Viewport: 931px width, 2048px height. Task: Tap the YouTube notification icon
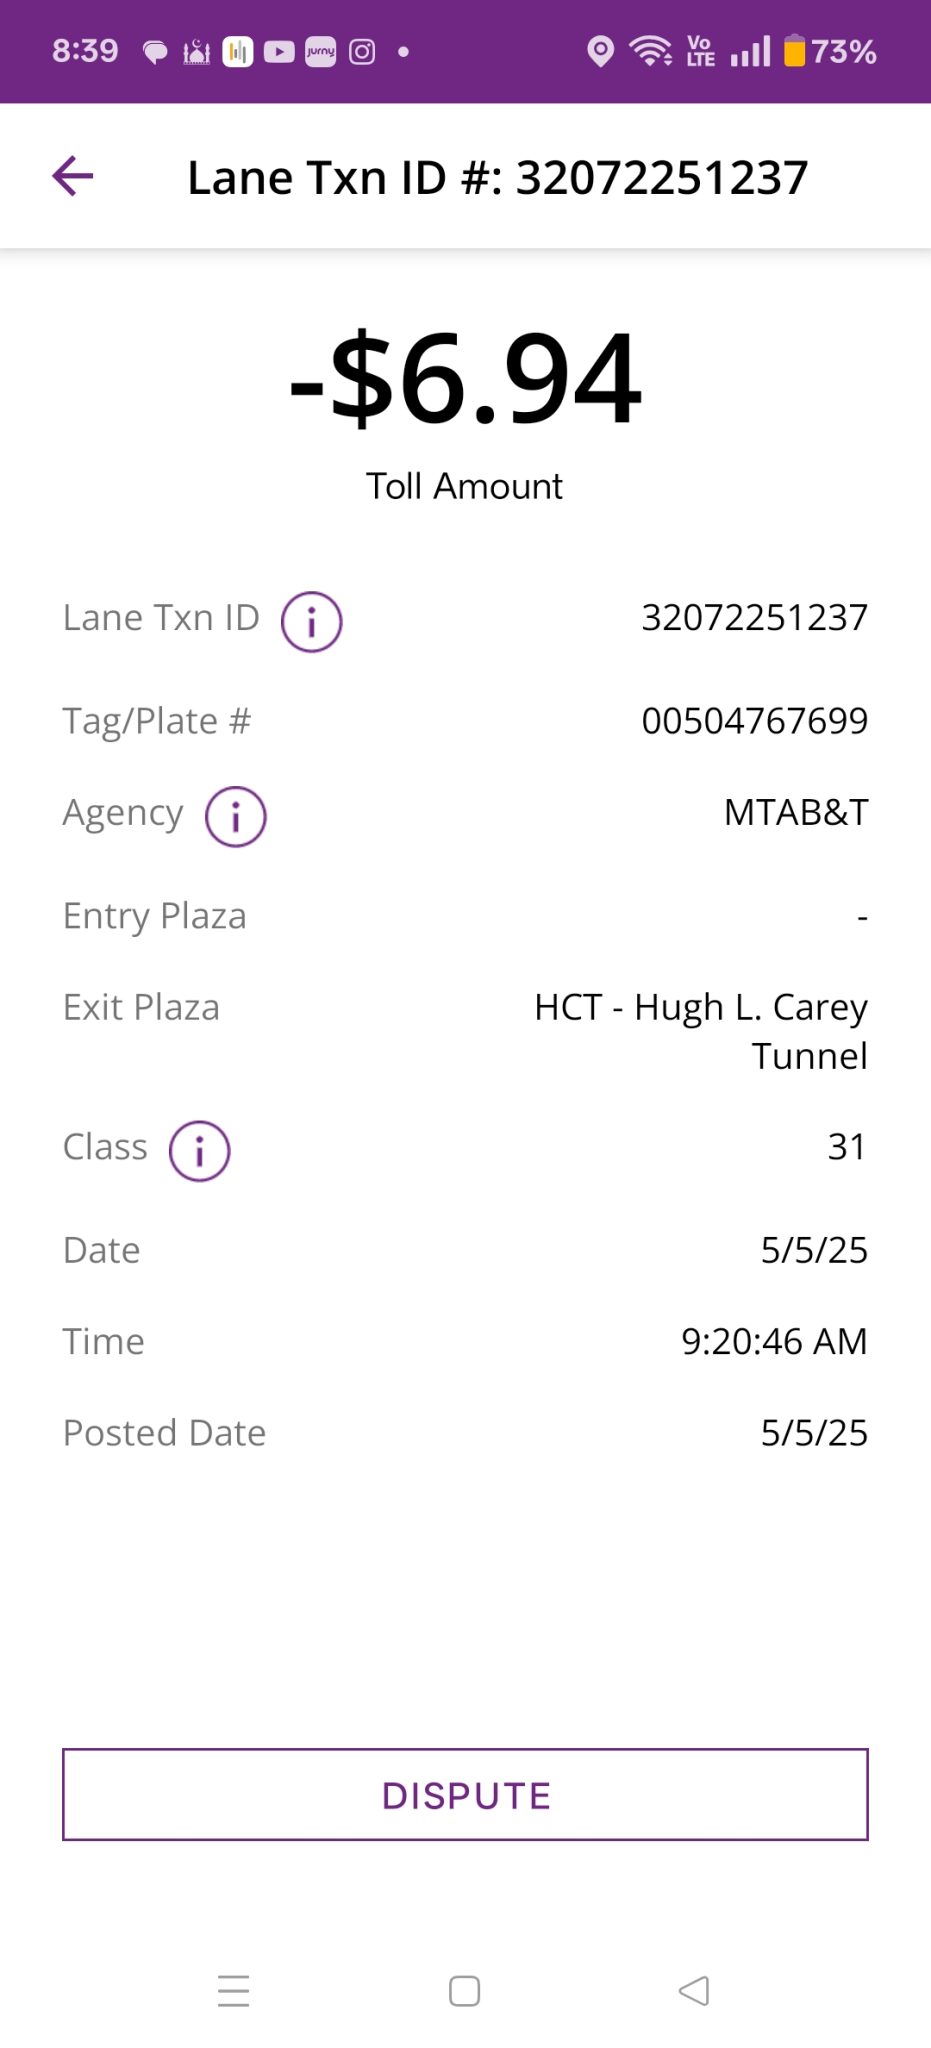(279, 51)
